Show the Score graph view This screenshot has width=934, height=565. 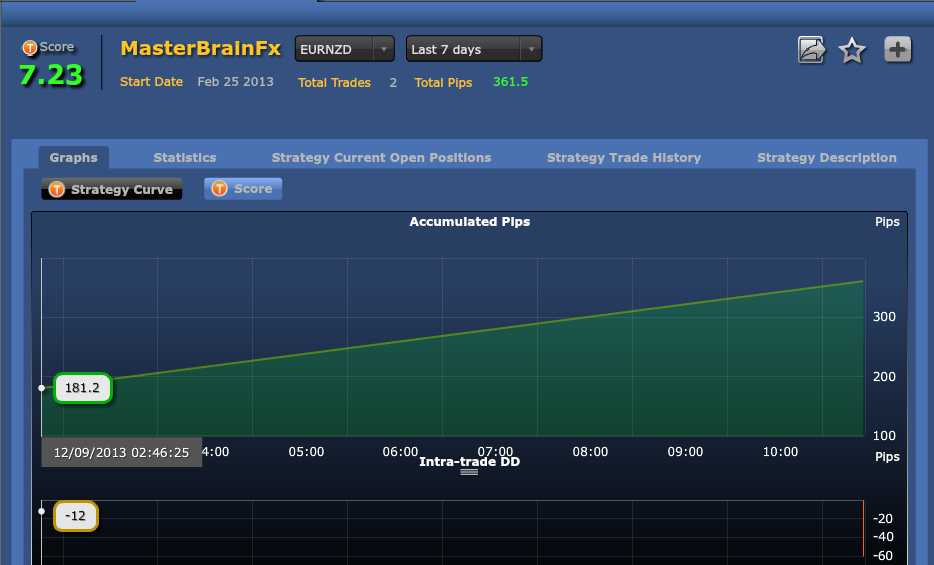tap(243, 189)
